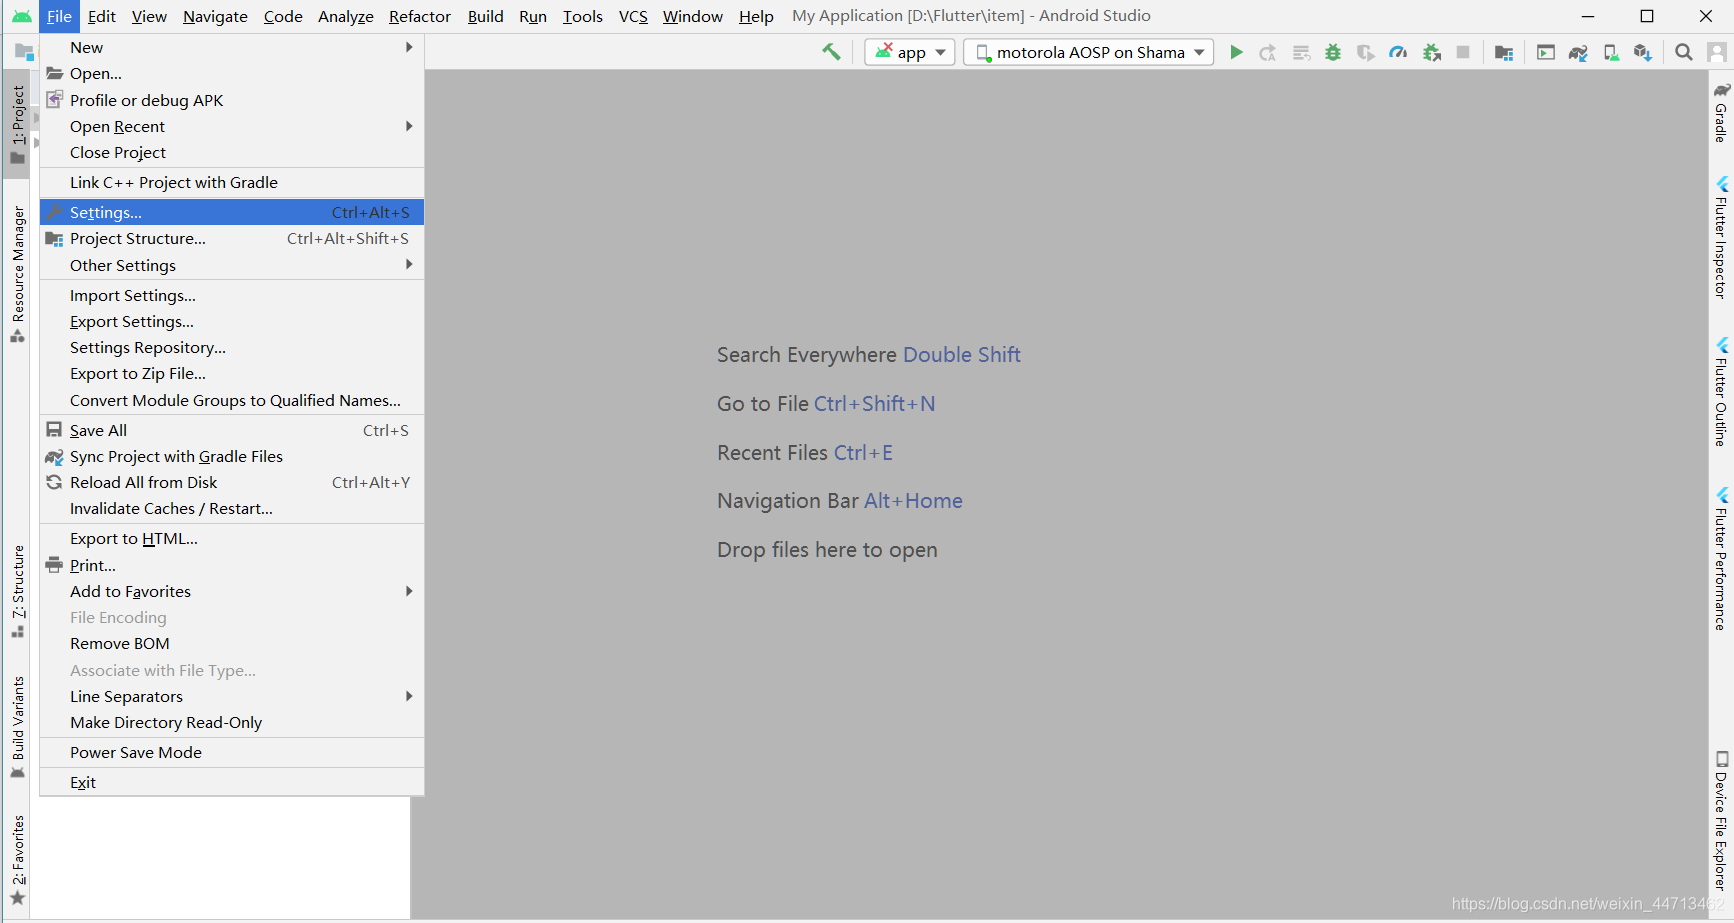Open the AVD Manager icon
The height and width of the screenshot is (923, 1734).
click(1611, 52)
